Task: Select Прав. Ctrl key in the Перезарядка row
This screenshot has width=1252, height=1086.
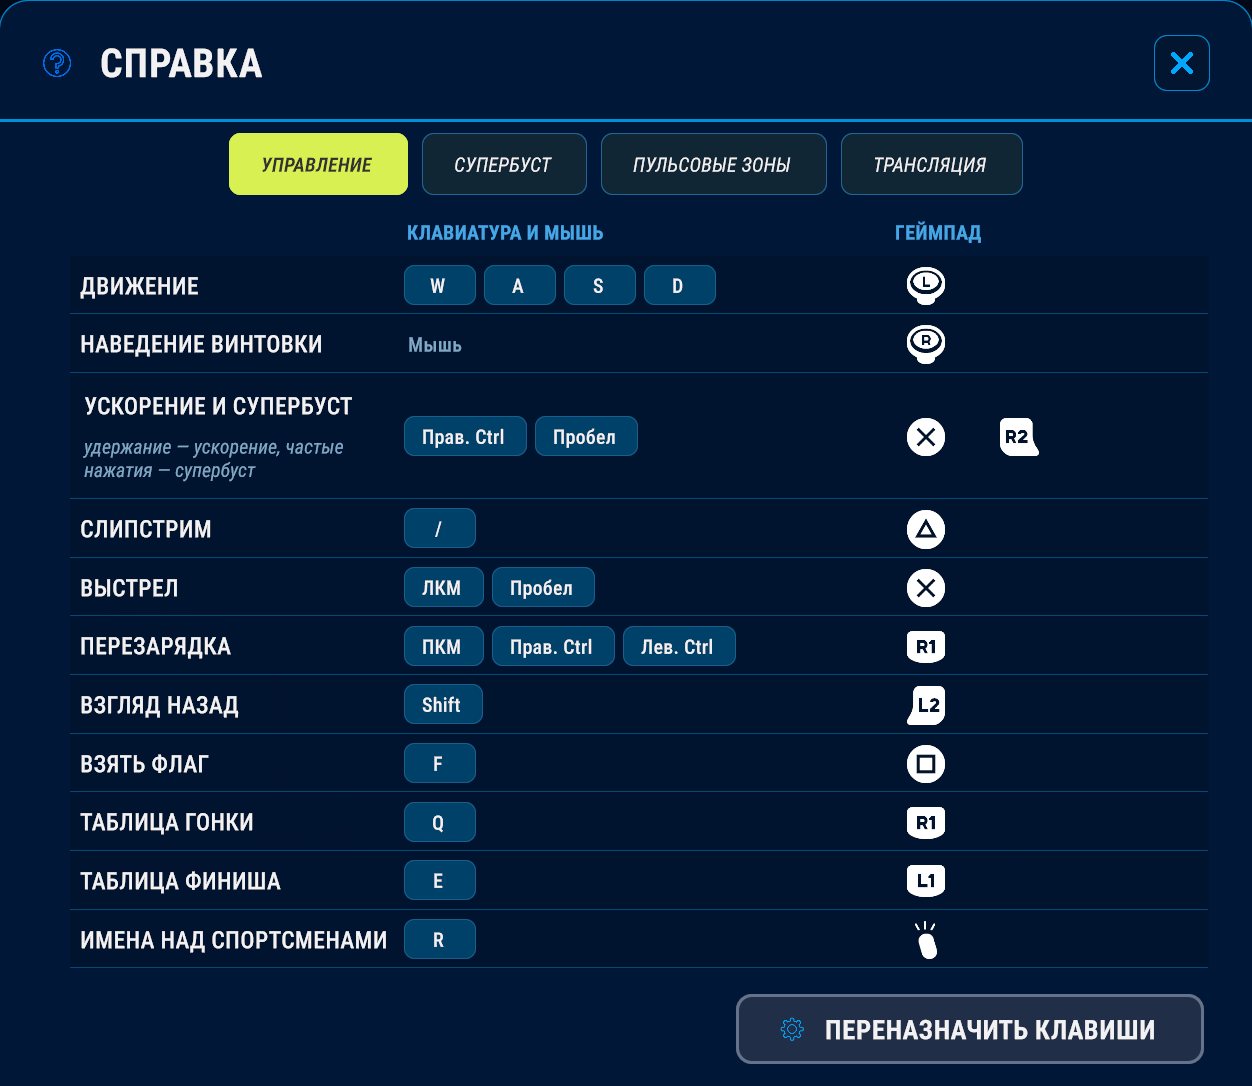Action: pos(553,646)
